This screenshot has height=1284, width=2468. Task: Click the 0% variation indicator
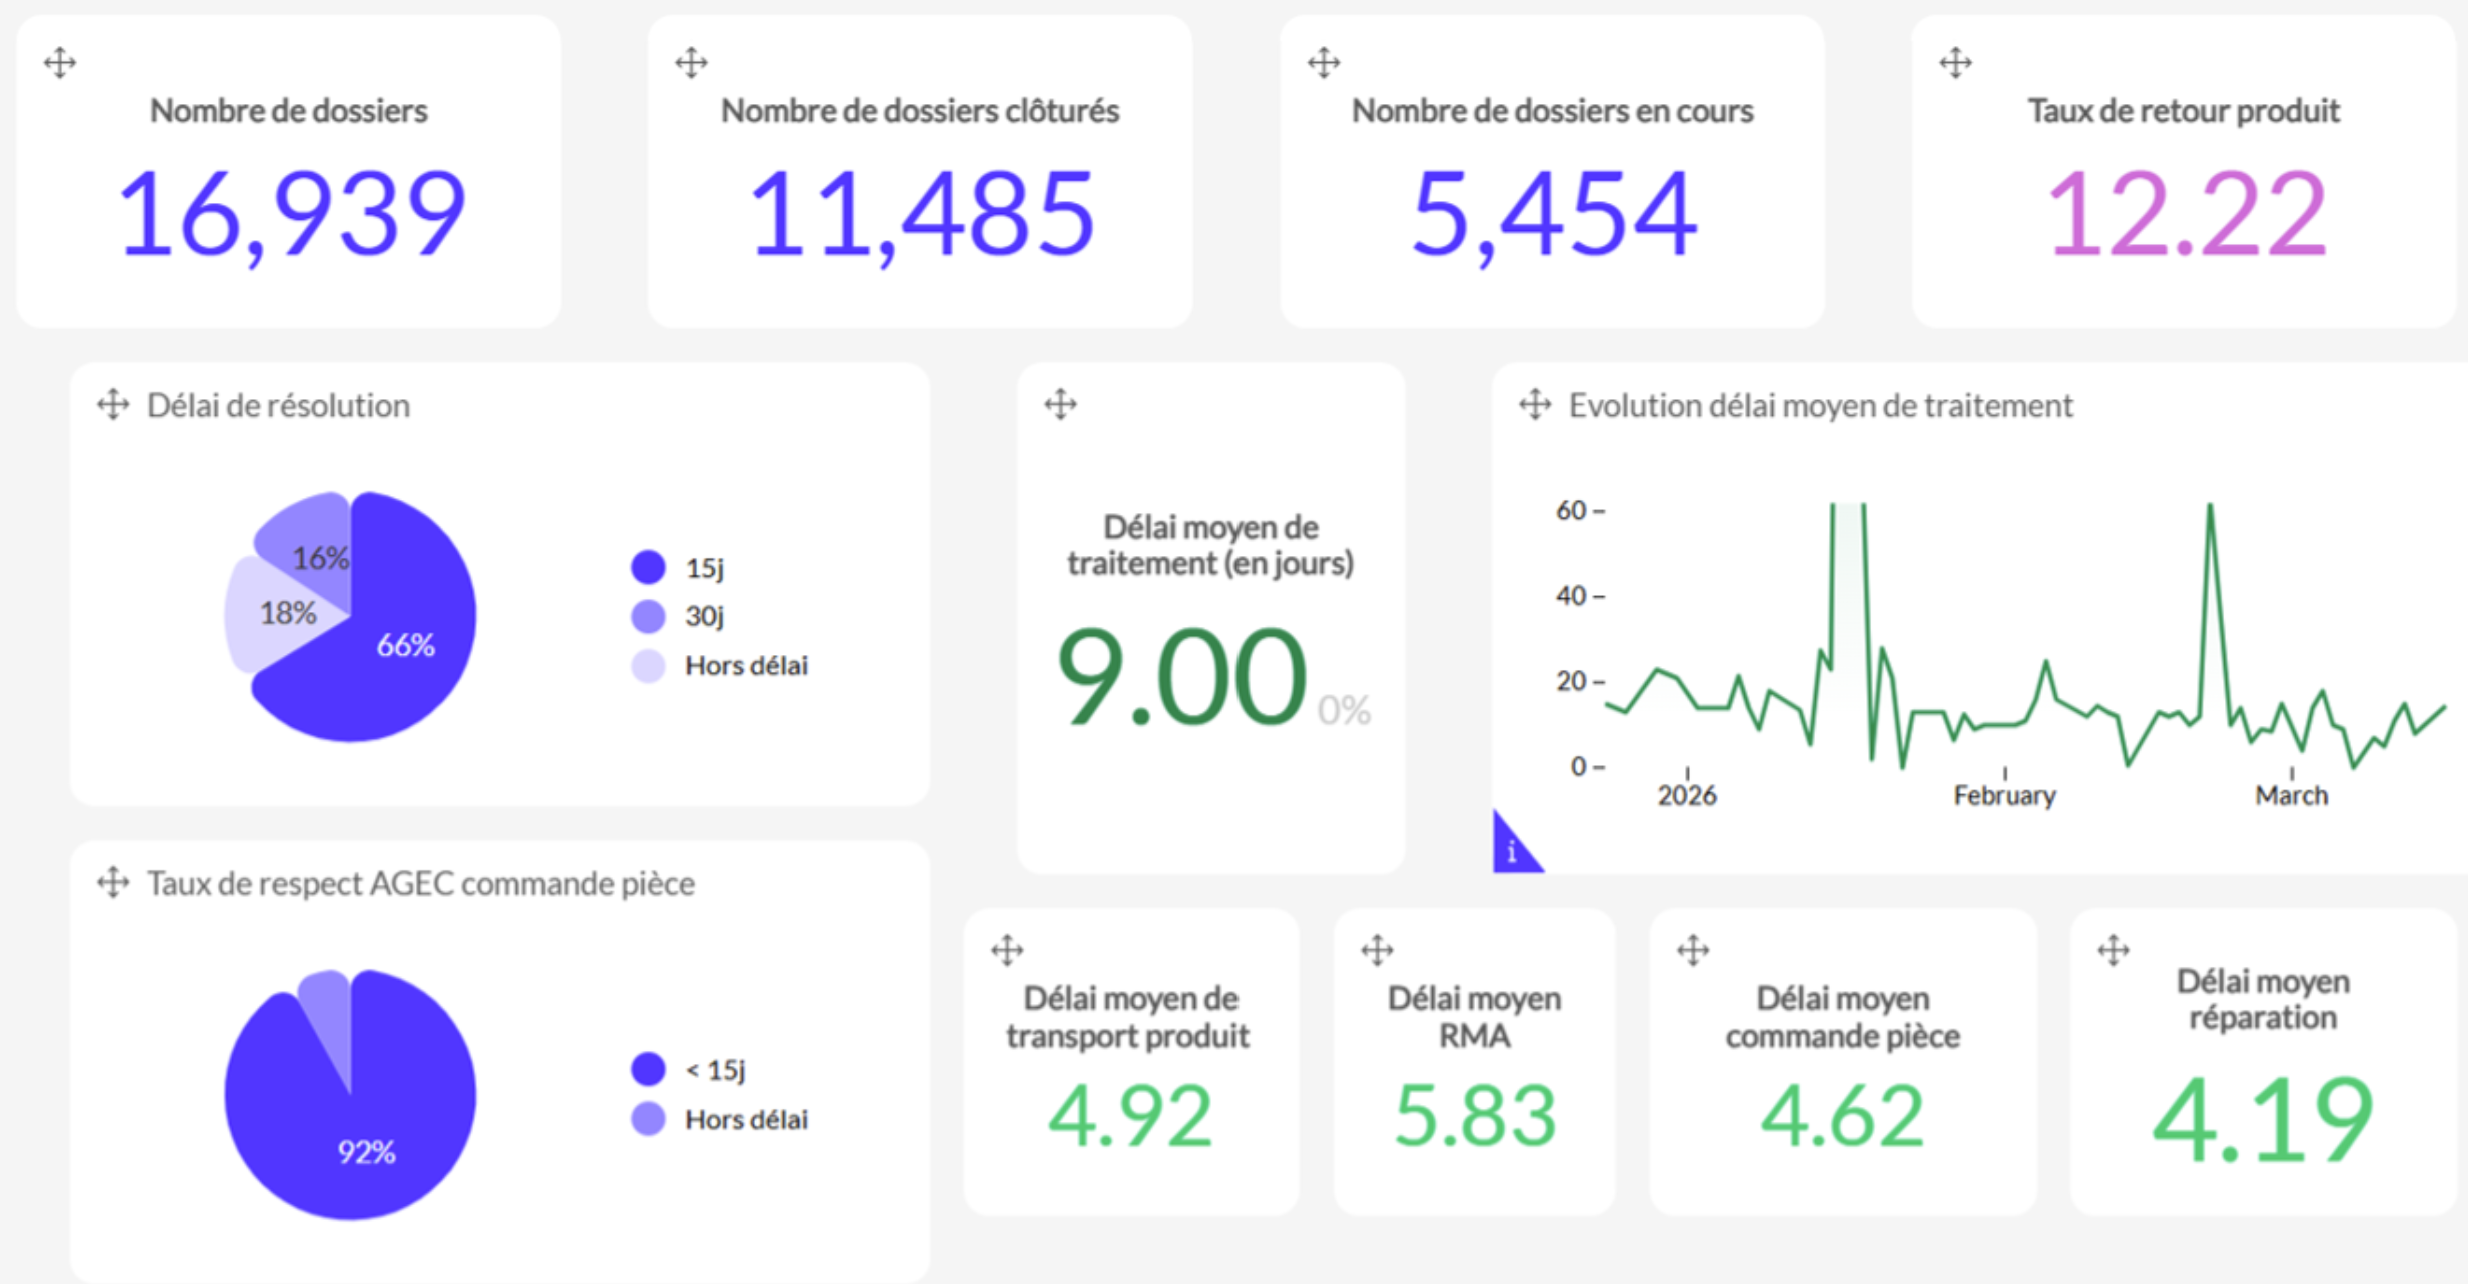[x=1344, y=710]
